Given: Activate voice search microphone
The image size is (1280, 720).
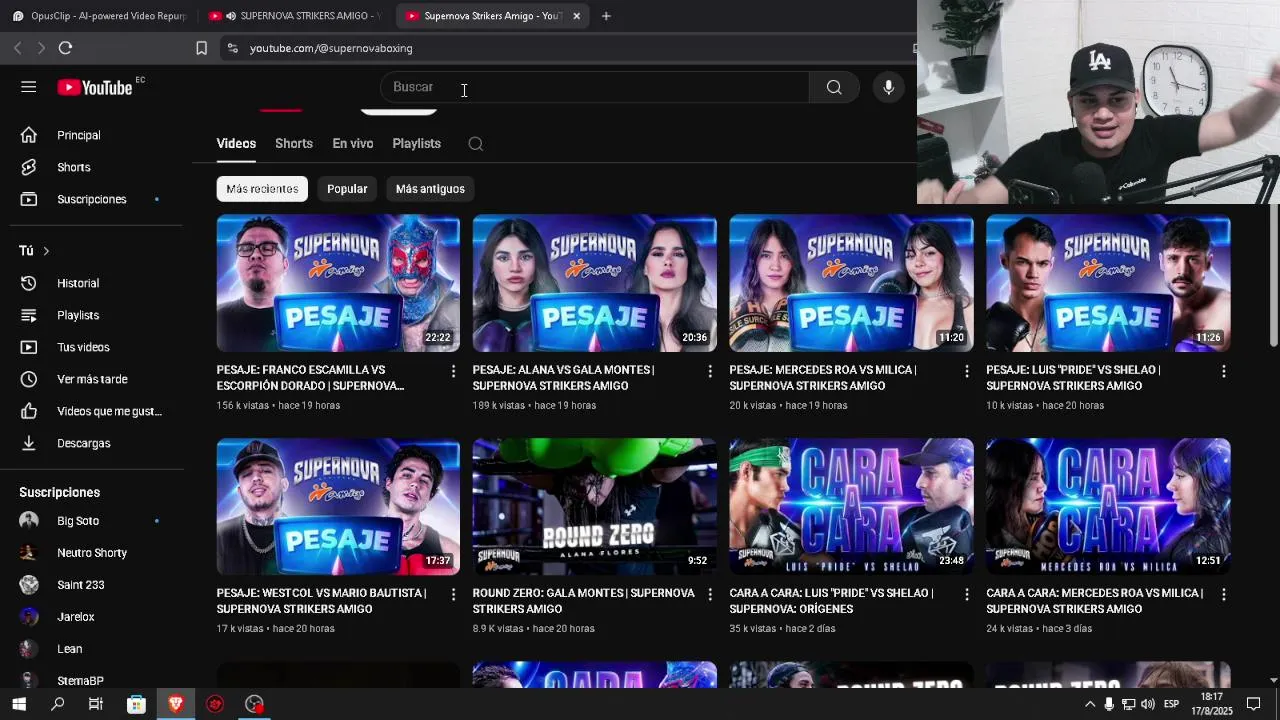Looking at the screenshot, I should coord(888,87).
